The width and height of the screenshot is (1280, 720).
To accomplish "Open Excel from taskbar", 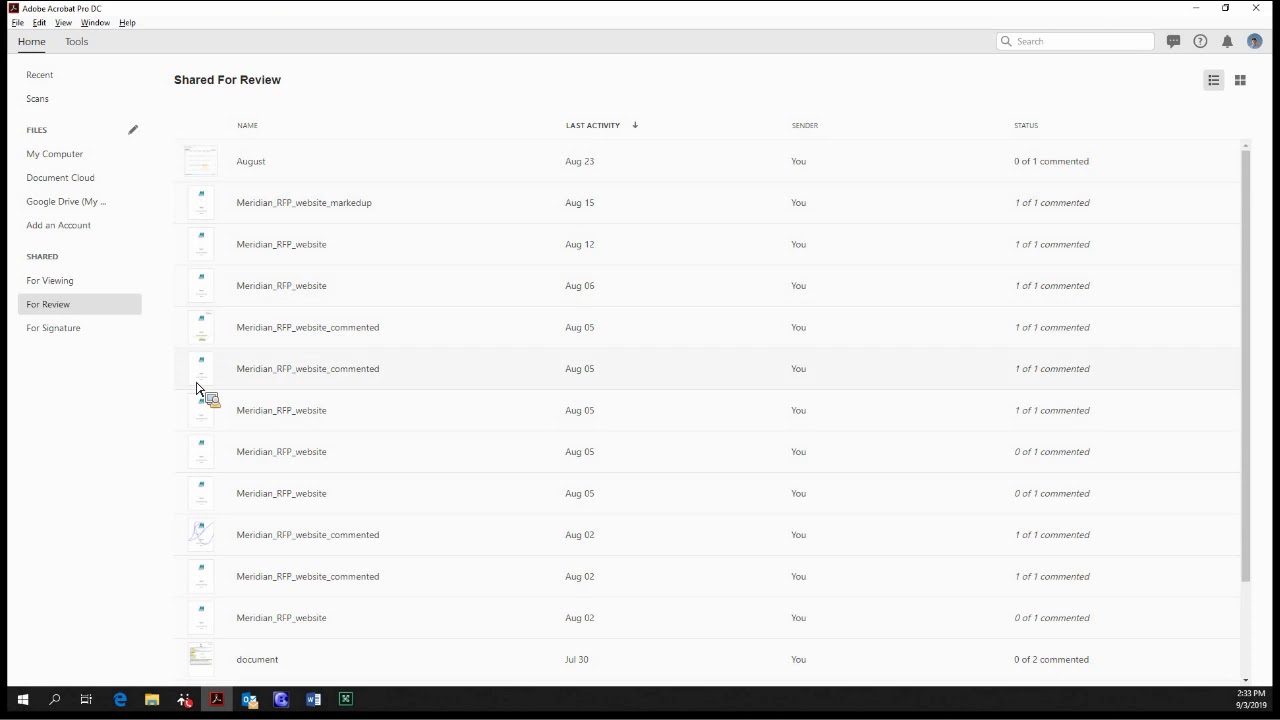I will (345, 700).
